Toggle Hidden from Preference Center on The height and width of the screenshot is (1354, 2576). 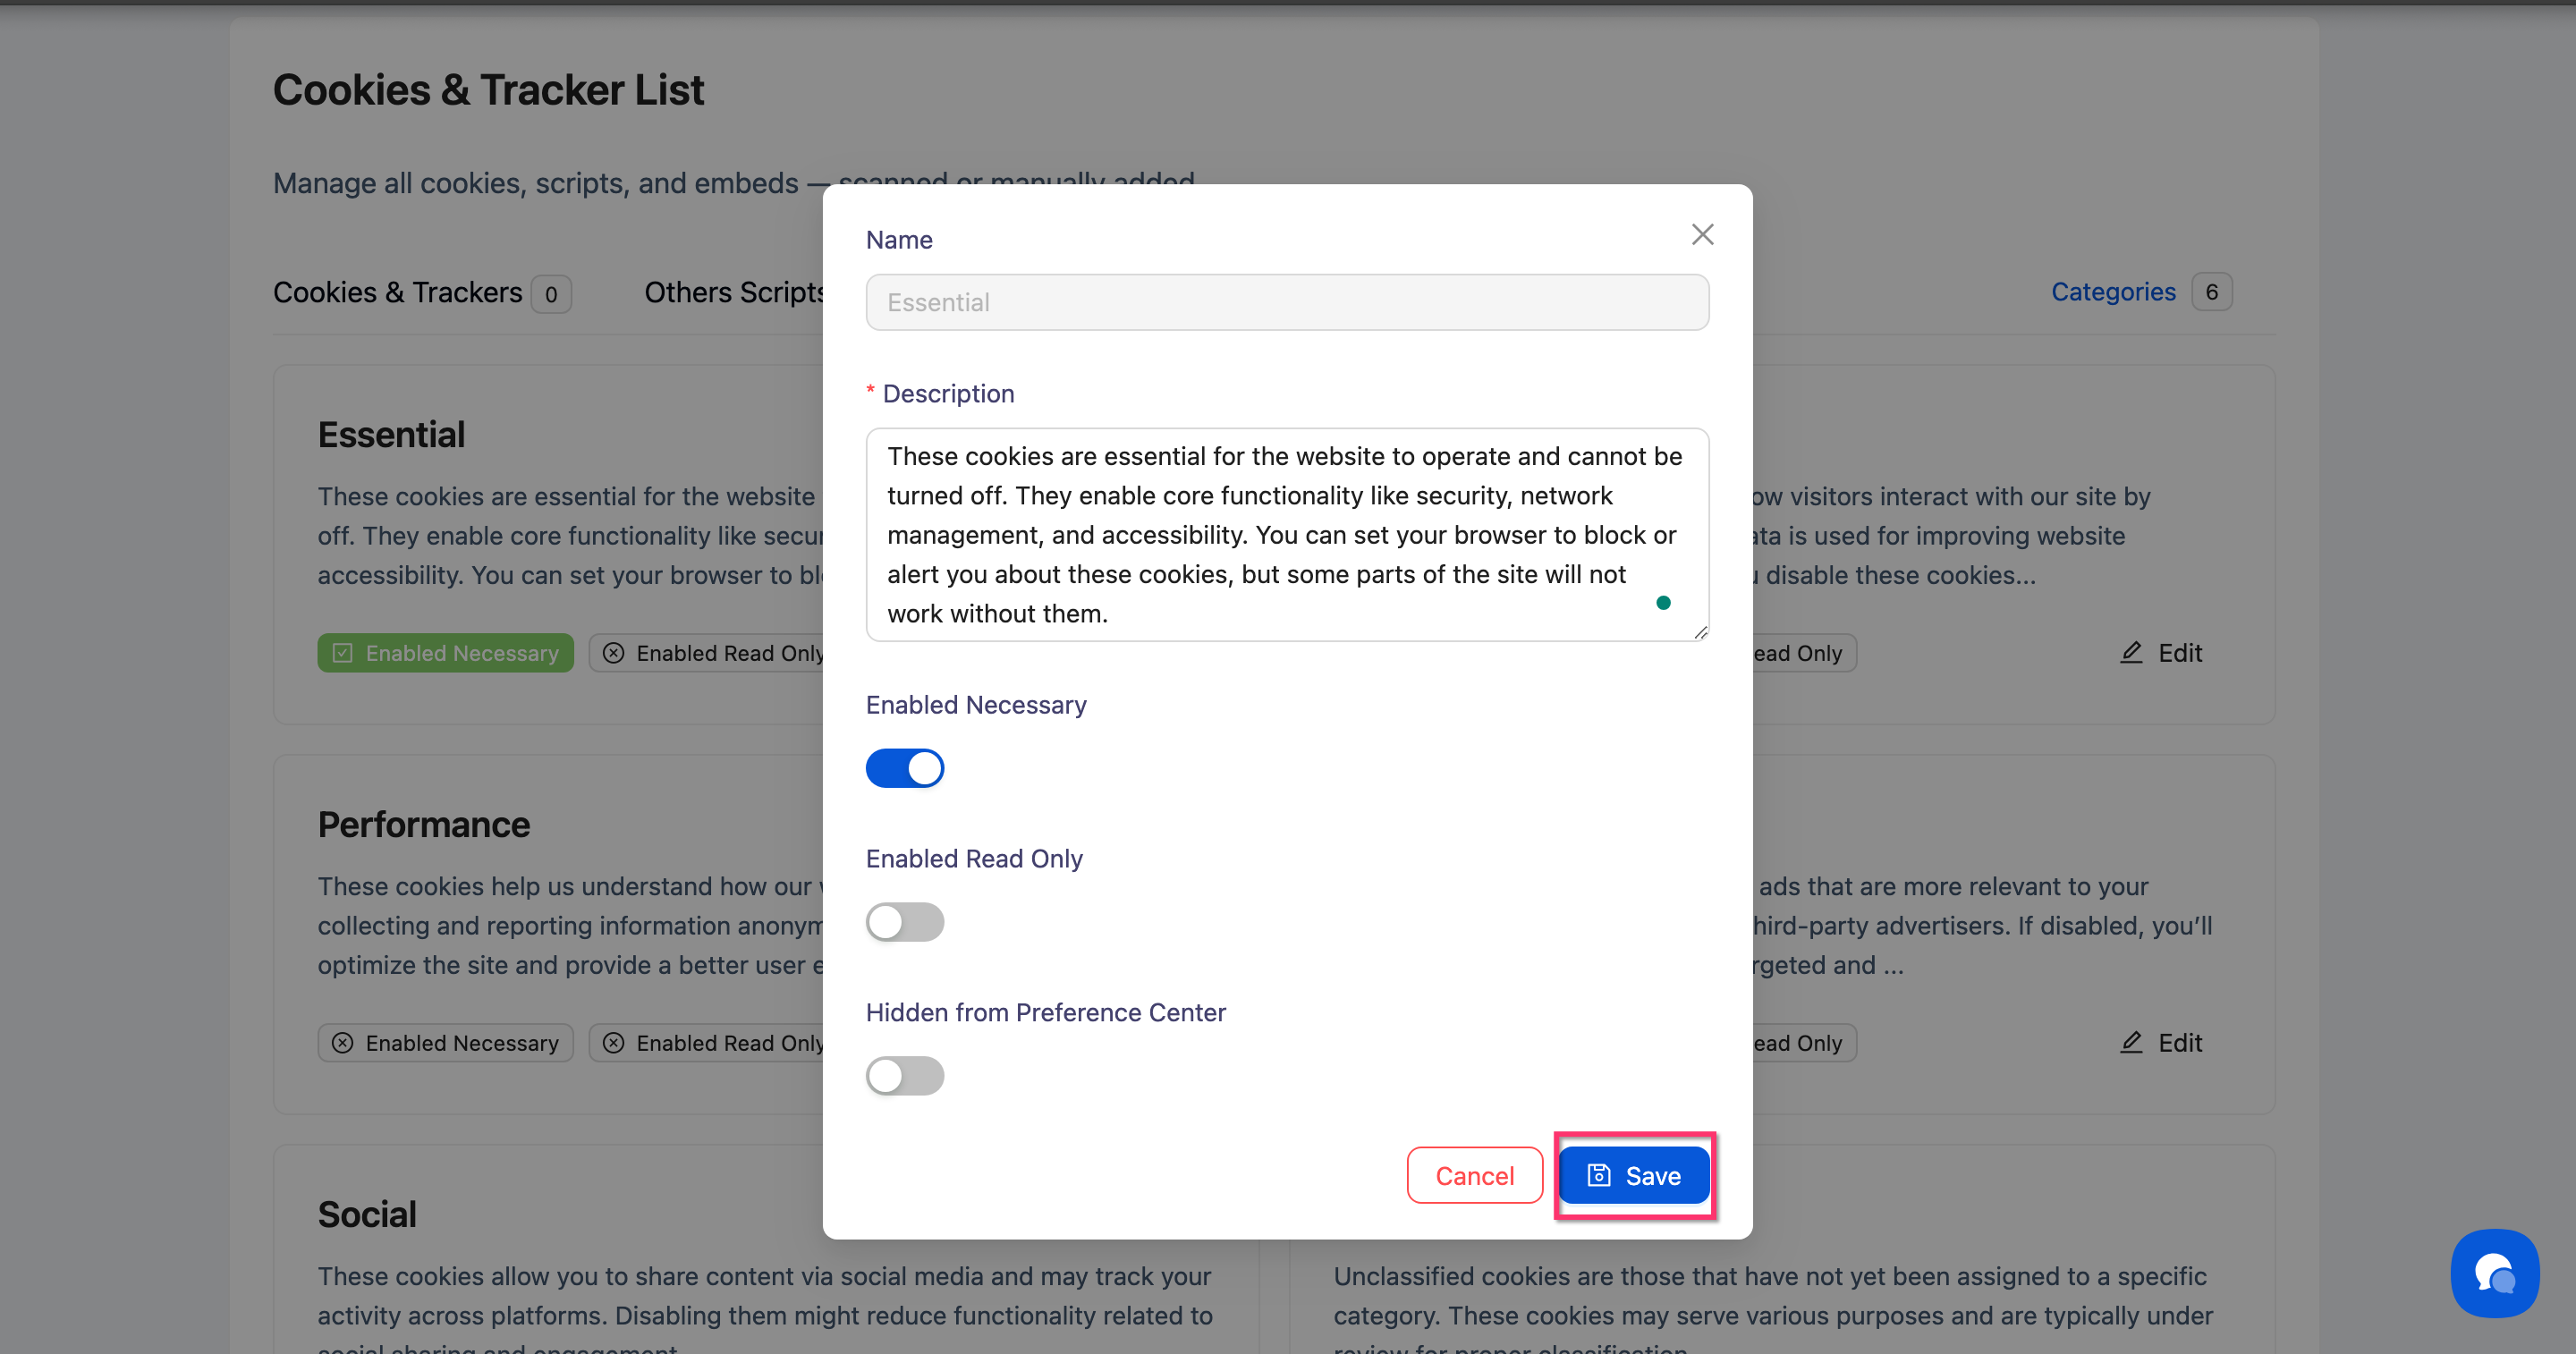pyautogui.click(x=905, y=1075)
